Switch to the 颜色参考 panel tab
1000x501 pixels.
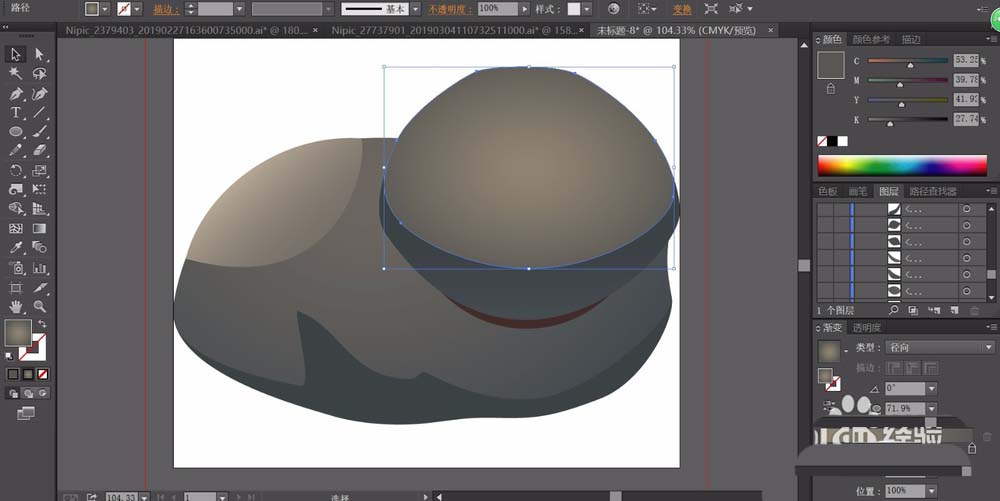tap(871, 39)
